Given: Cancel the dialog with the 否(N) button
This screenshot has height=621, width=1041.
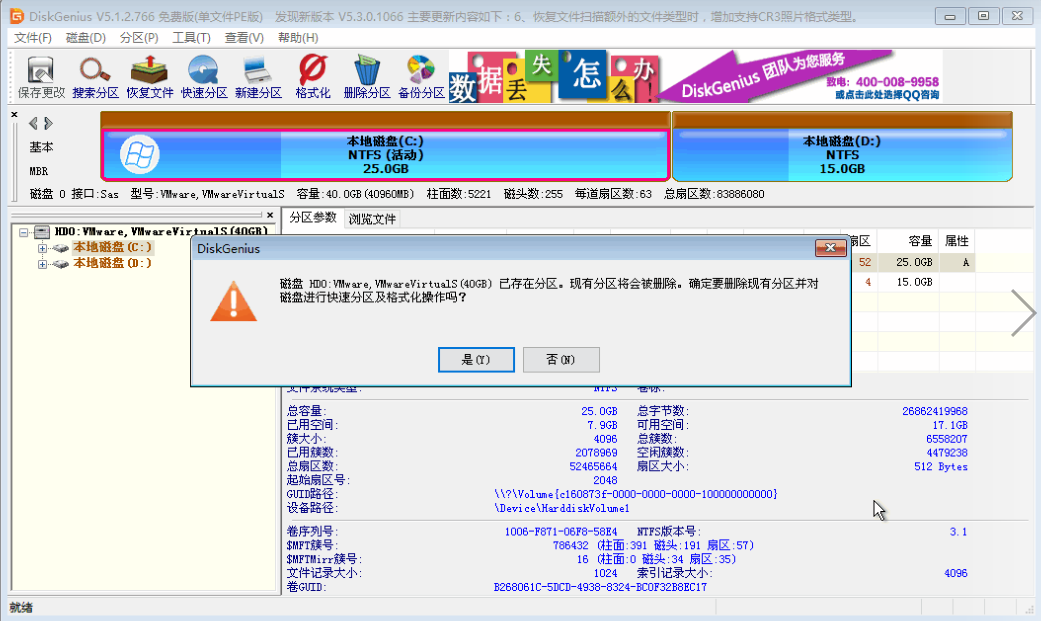Looking at the screenshot, I should (561, 359).
